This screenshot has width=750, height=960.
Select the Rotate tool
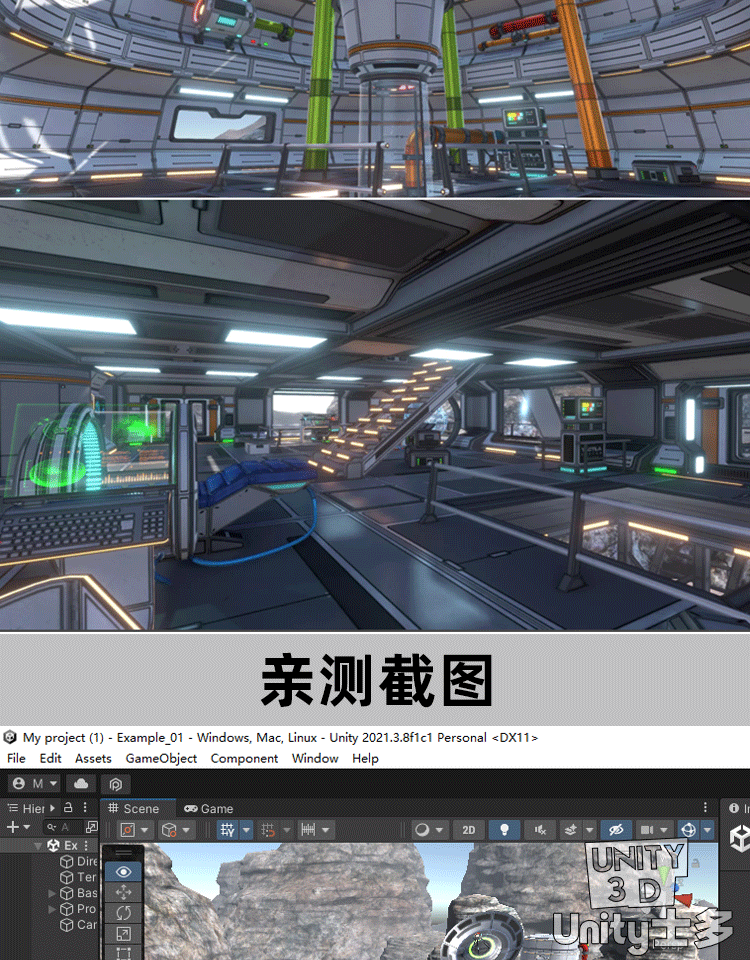[x=123, y=913]
